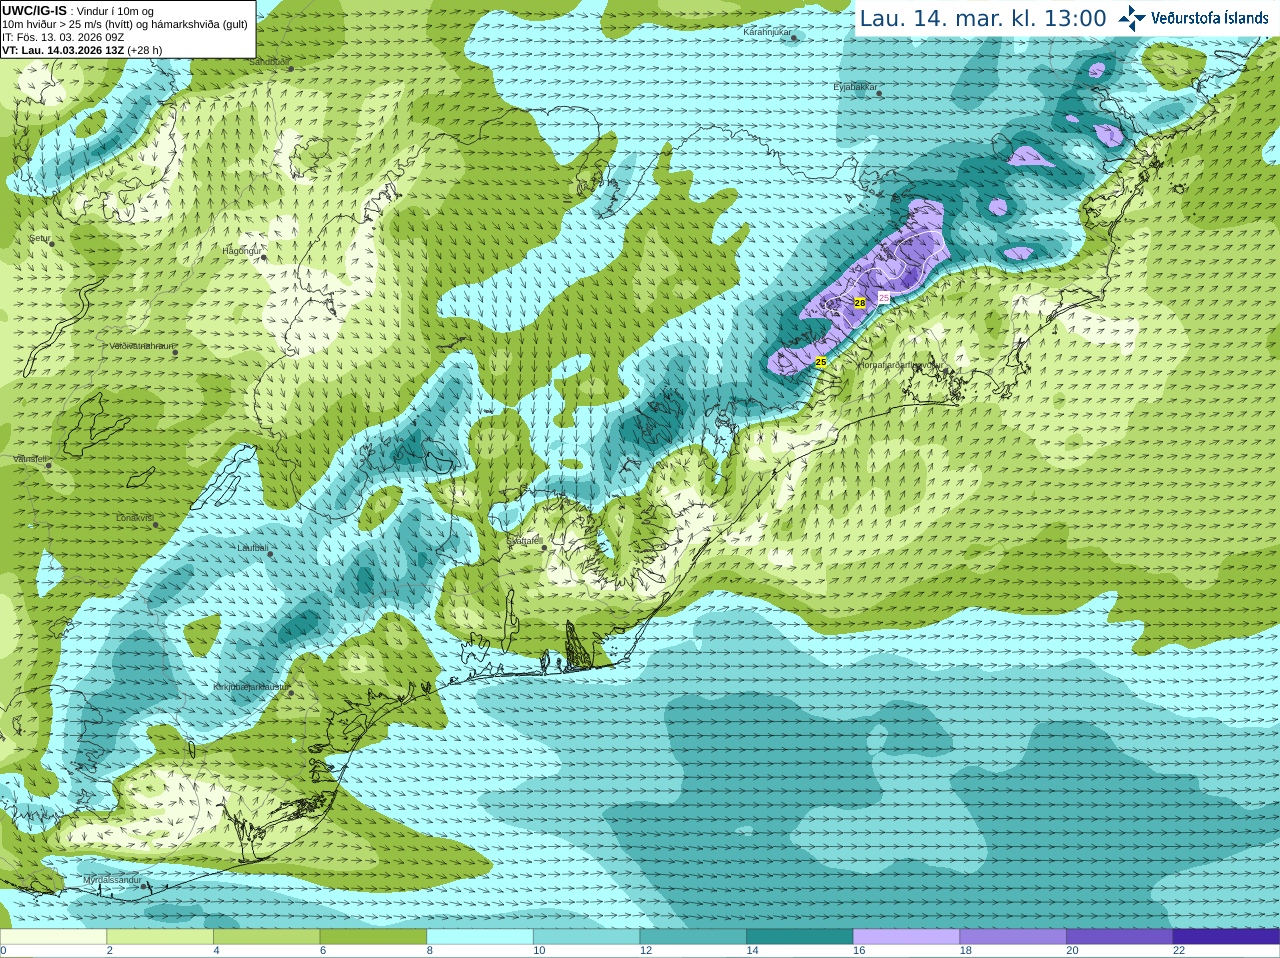Click the Hornafjarðarflugvöllur station label

tap(900, 366)
